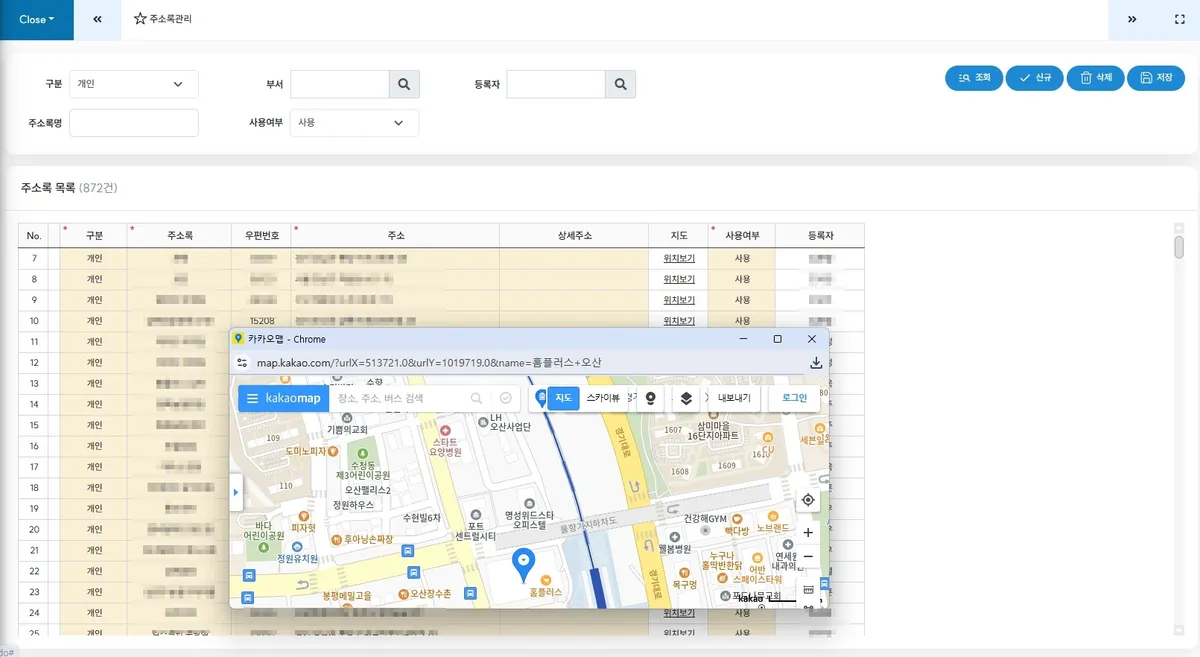Click the star icon beside 주소록관리 tab

pyautogui.click(x=140, y=19)
